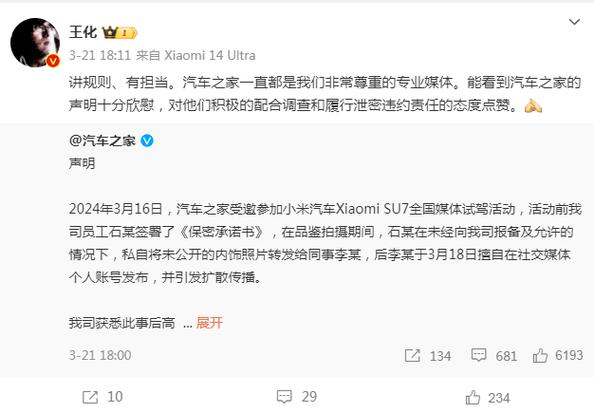Open the quoted 汽车之家 statement text body

point(325,243)
